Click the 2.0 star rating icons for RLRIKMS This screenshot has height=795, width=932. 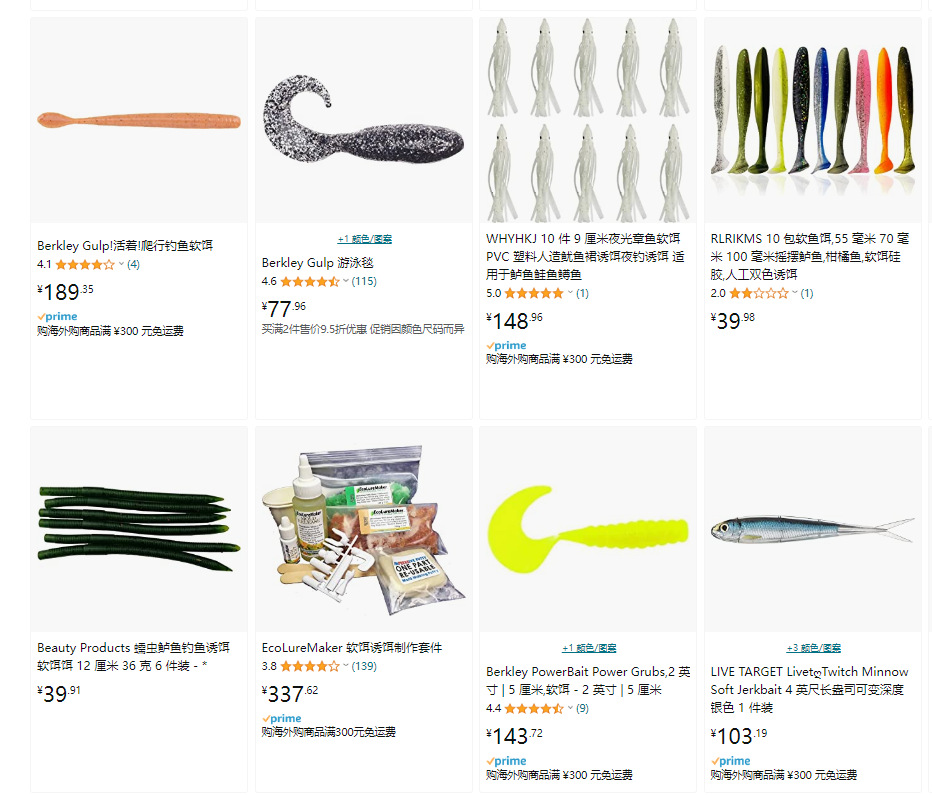point(759,293)
